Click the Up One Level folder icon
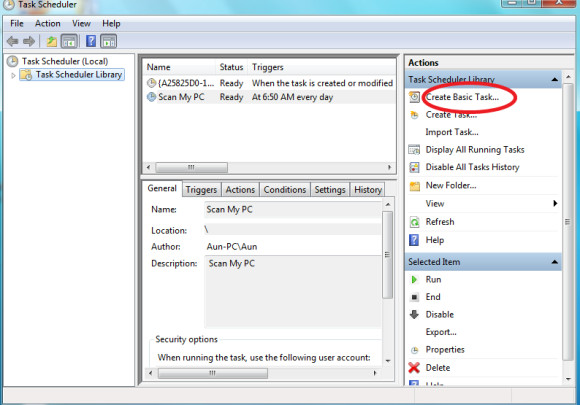This screenshot has width=580, height=405. pyautogui.click(x=51, y=41)
